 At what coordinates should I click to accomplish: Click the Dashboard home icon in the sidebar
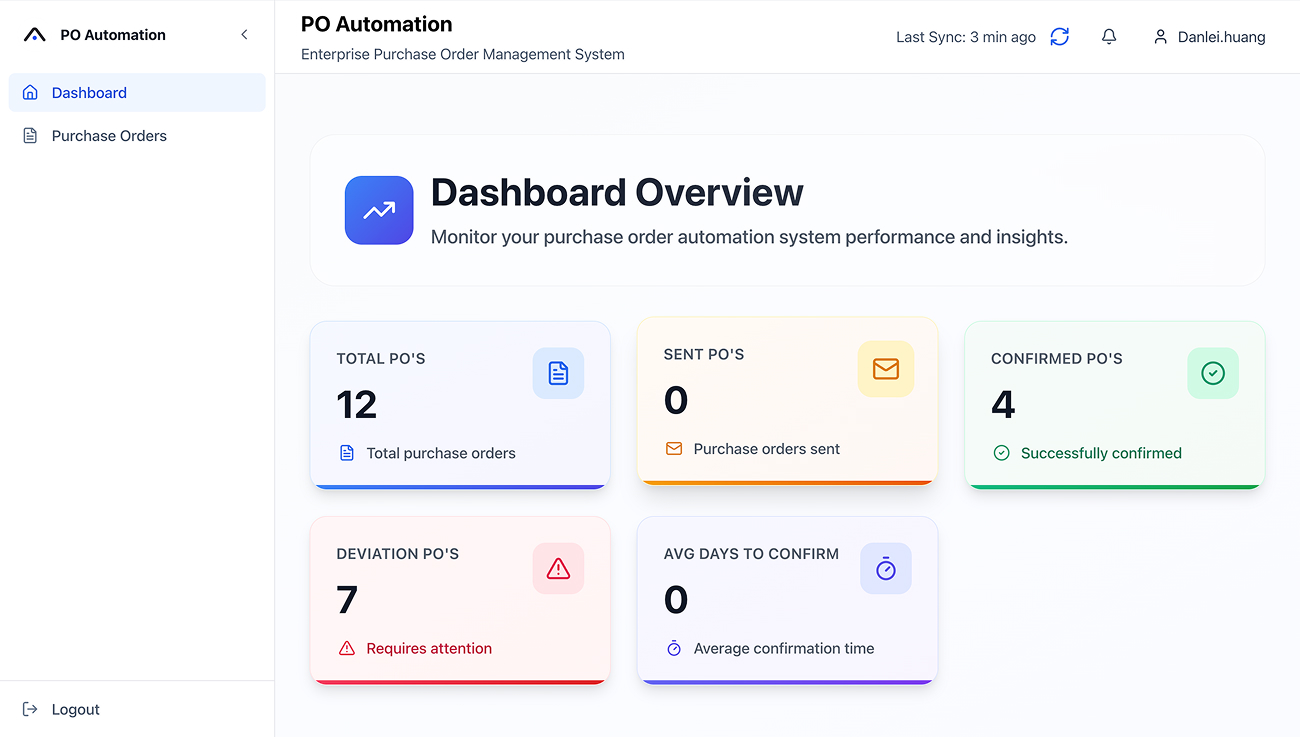(x=30, y=92)
